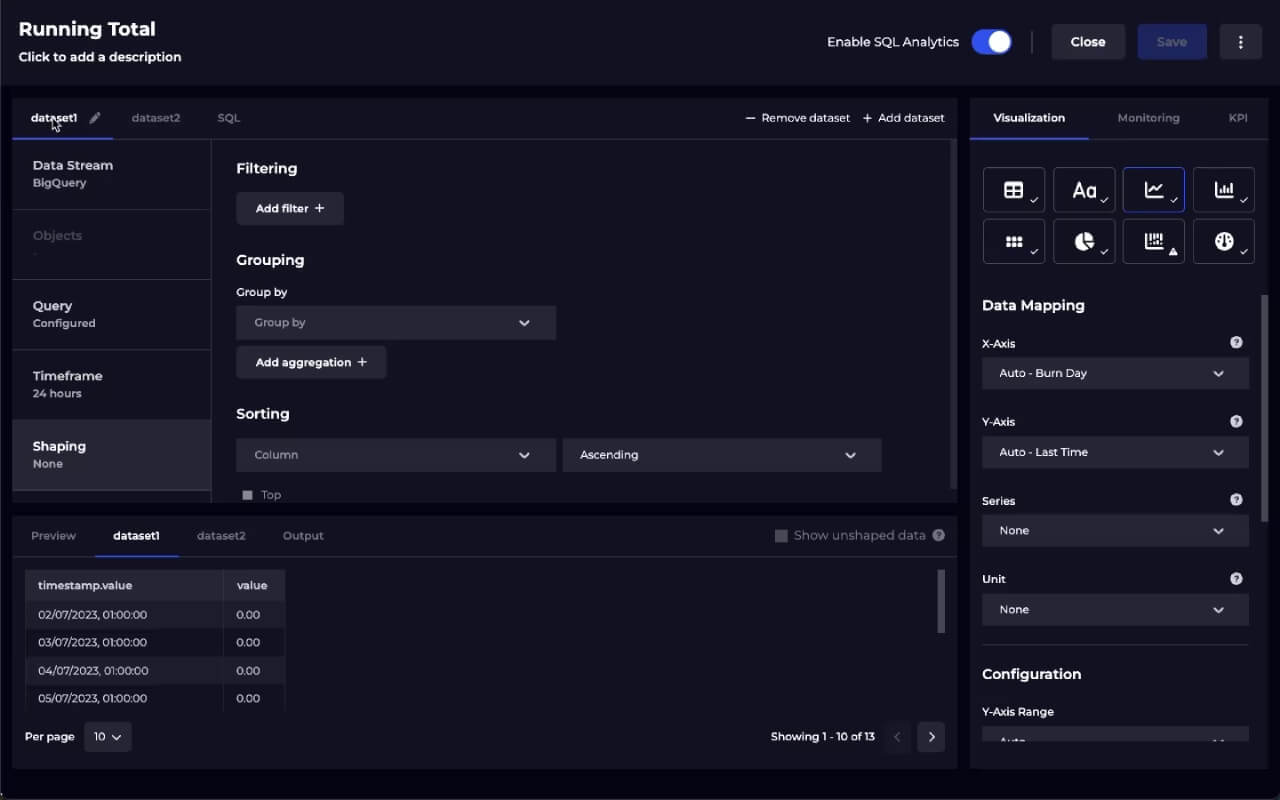1280x800 pixels.
Task: Click the pencil edit icon beside dataset1
Action: [95, 118]
